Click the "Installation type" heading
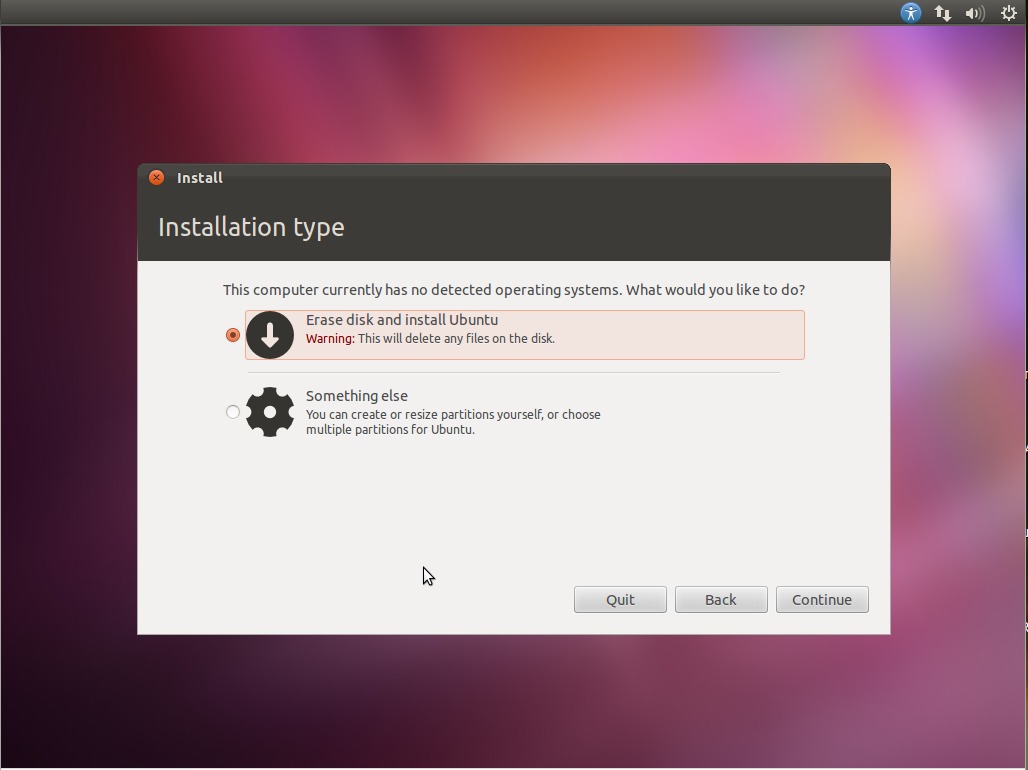This screenshot has height=770, width=1028. coord(251,227)
